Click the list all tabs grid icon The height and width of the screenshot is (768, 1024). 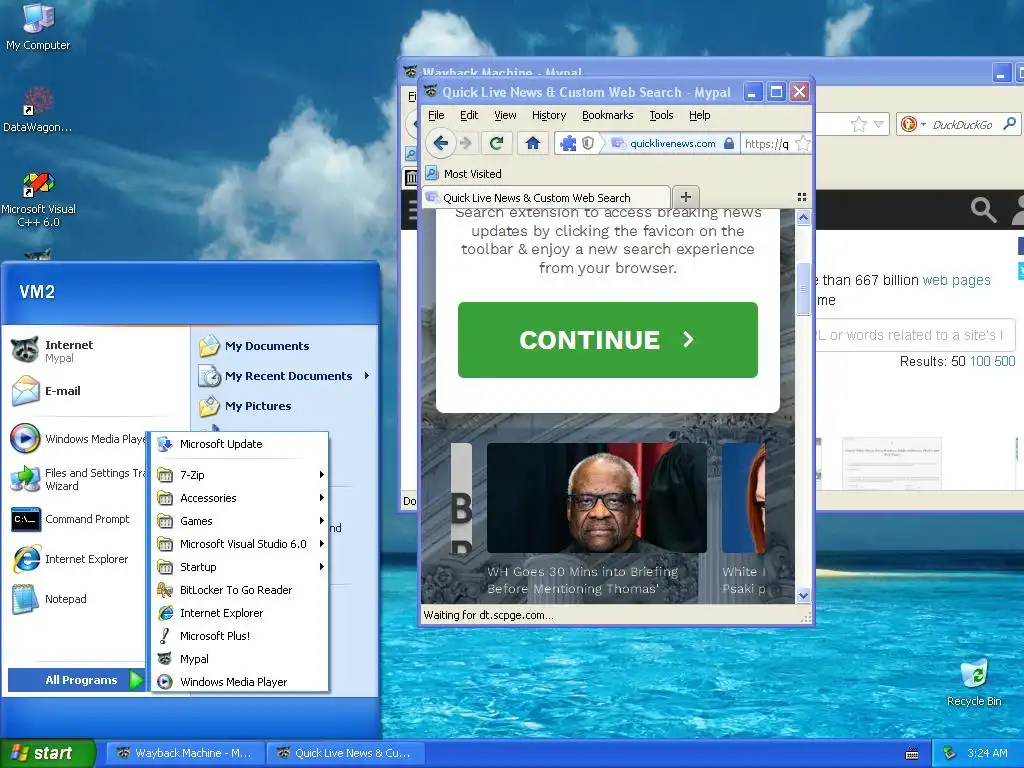[802, 197]
